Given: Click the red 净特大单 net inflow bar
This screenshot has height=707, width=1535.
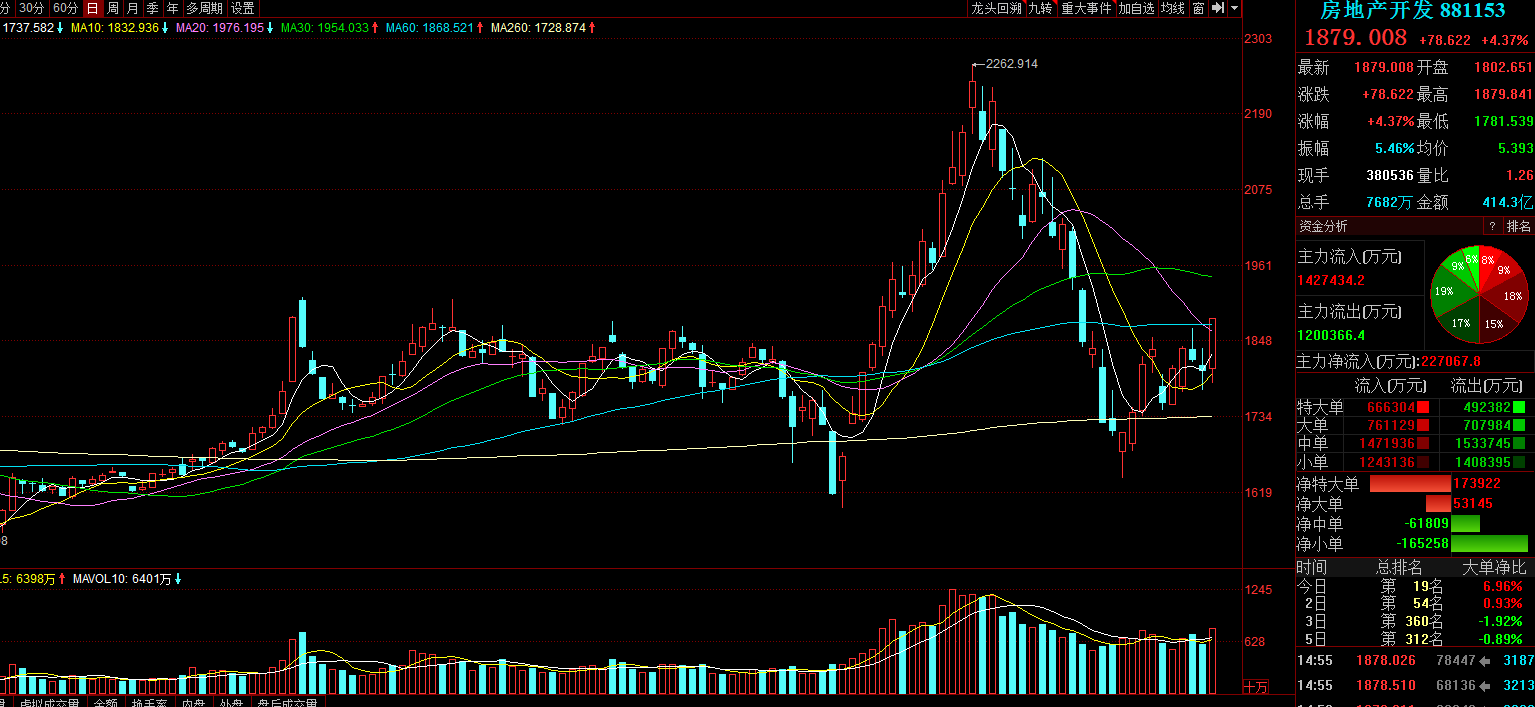Looking at the screenshot, I should [1409, 484].
